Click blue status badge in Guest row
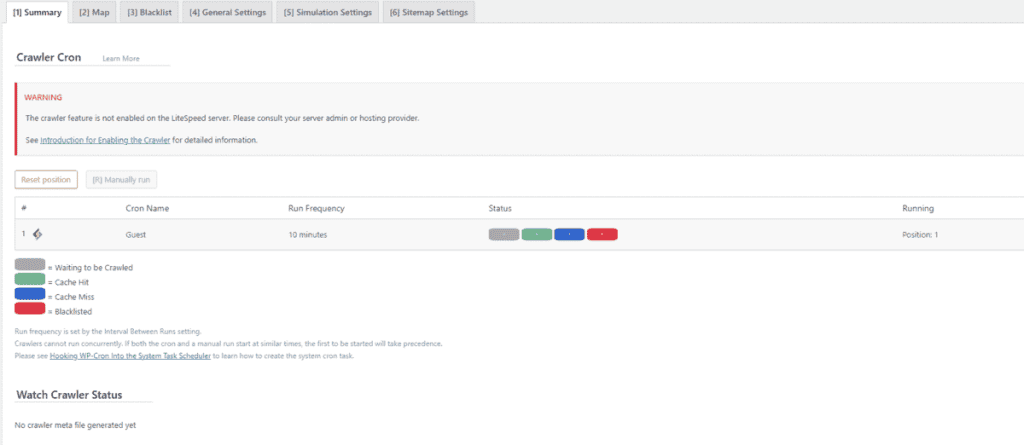Screen dimensions: 1024x445 tap(569, 235)
